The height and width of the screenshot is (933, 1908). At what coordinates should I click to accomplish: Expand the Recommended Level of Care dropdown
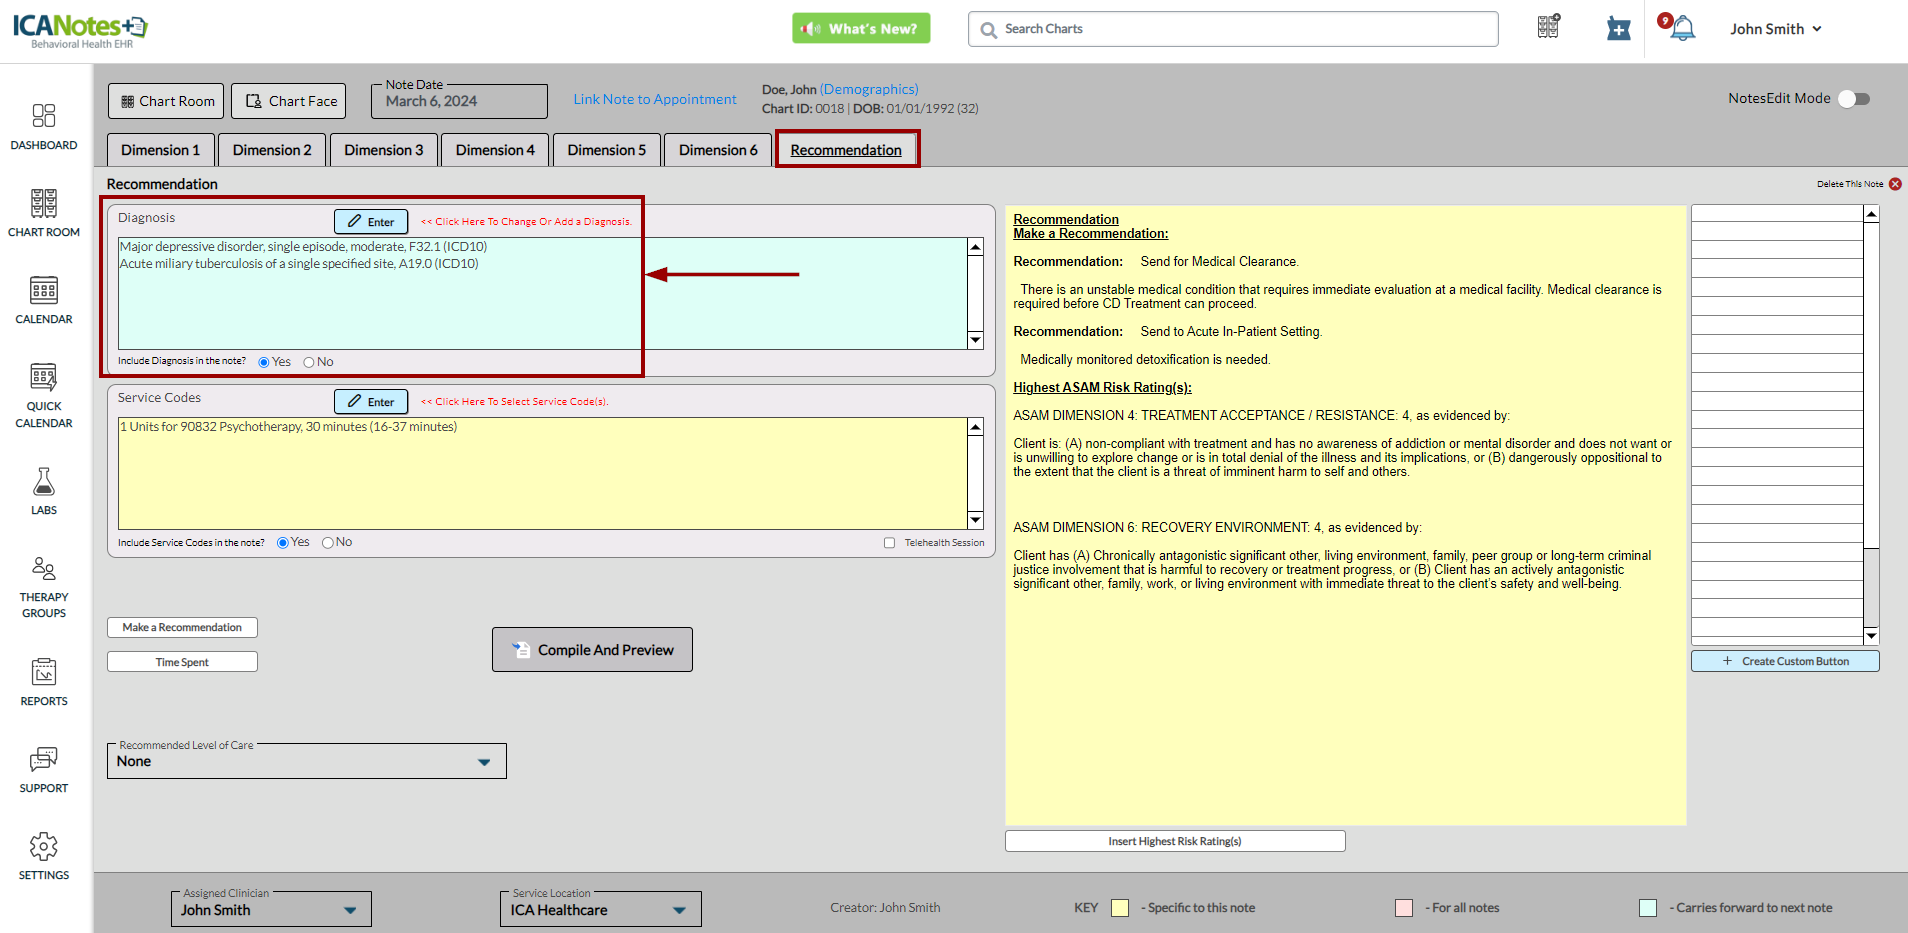[x=484, y=762]
